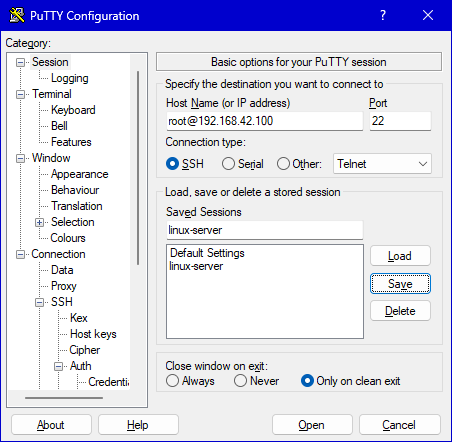This screenshot has height=442, width=452.
Task: Click the PuTTY icon in title bar
Action: (17, 15)
